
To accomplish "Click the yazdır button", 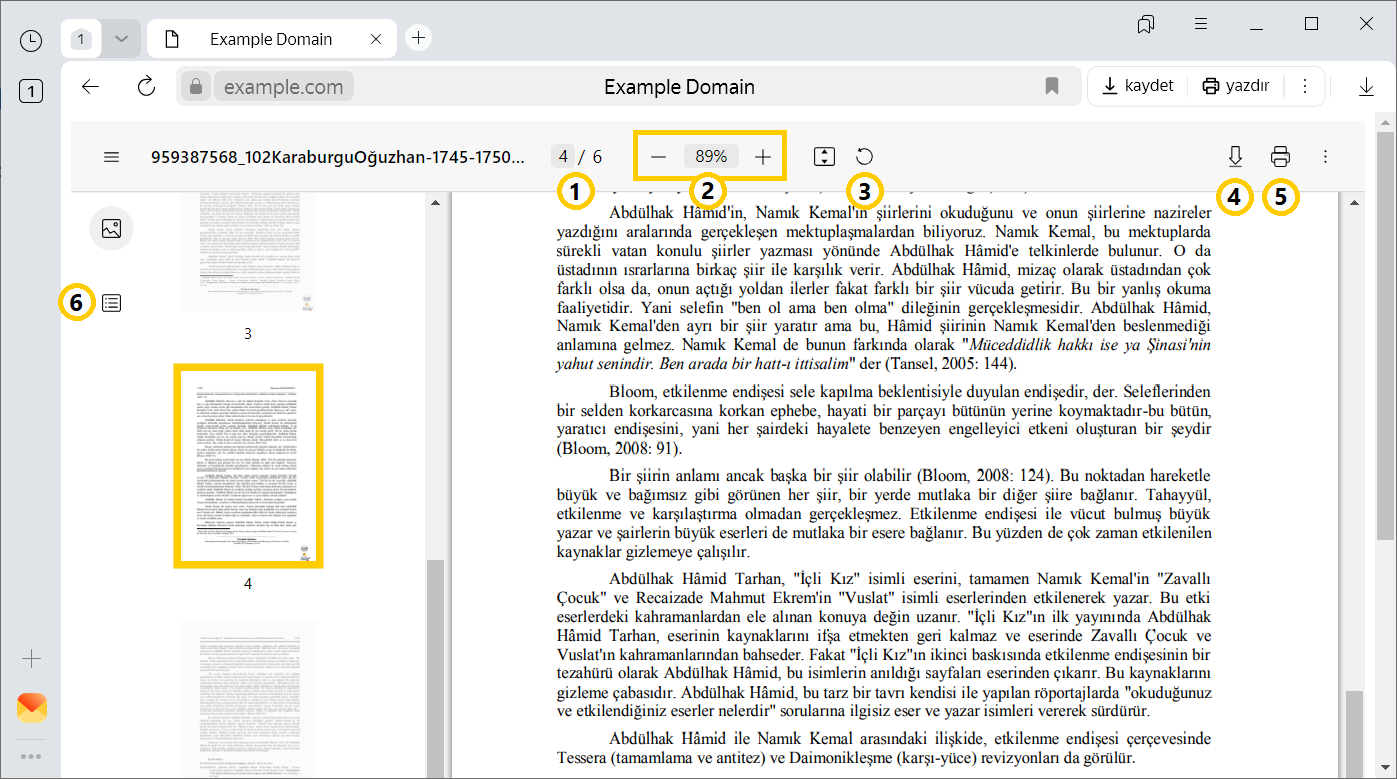I will [1235, 85].
